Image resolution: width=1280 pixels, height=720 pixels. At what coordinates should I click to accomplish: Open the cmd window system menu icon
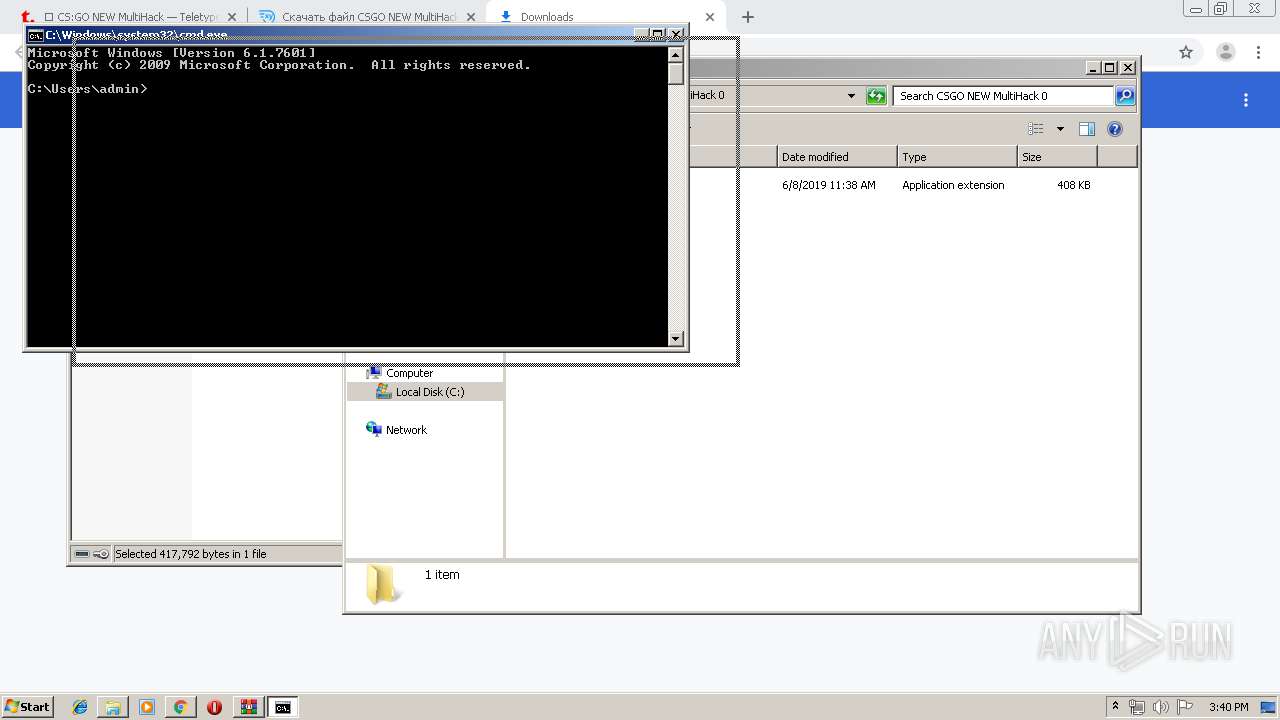pos(35,35)
